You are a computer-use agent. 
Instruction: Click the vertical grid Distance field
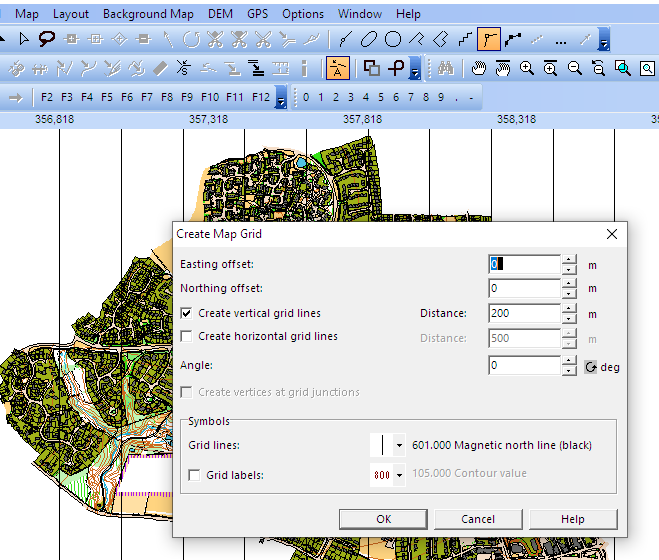pos(523,314)
